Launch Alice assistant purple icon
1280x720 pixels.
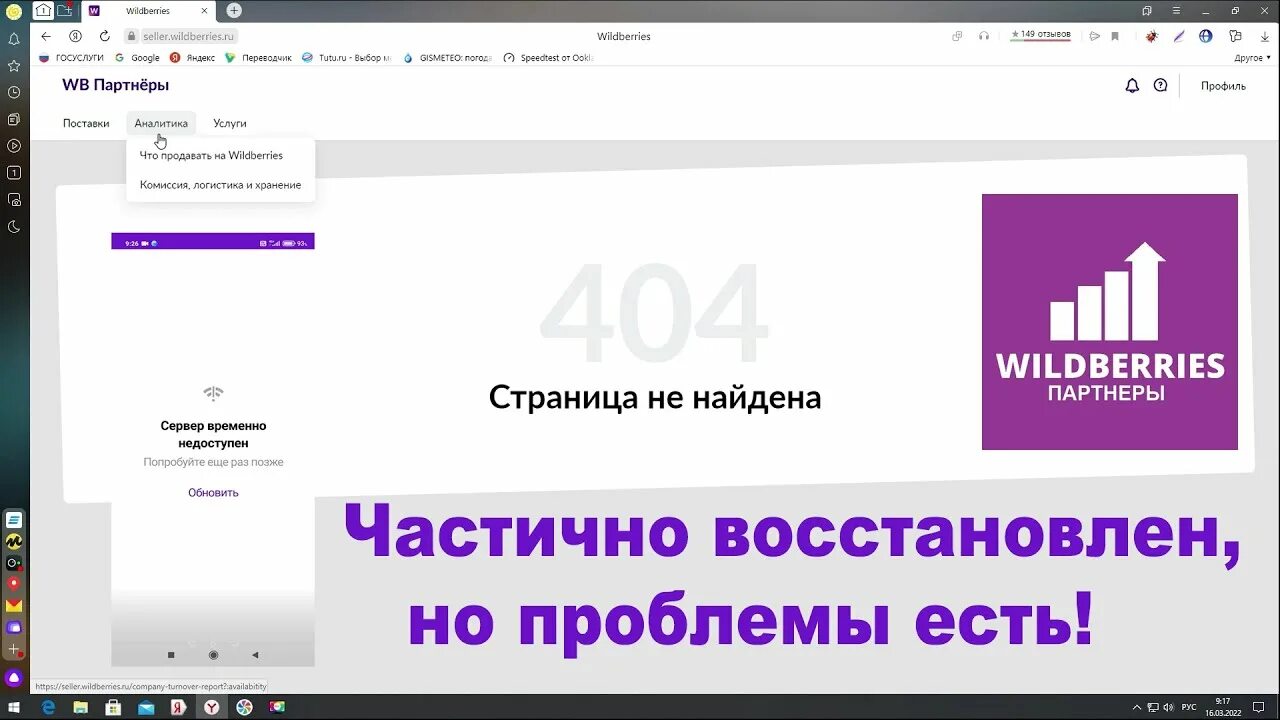[14, 678]
